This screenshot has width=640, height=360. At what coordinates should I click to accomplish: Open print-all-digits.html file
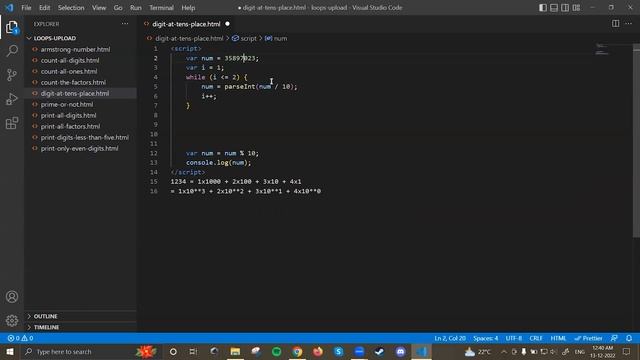(x=69, y=116)
